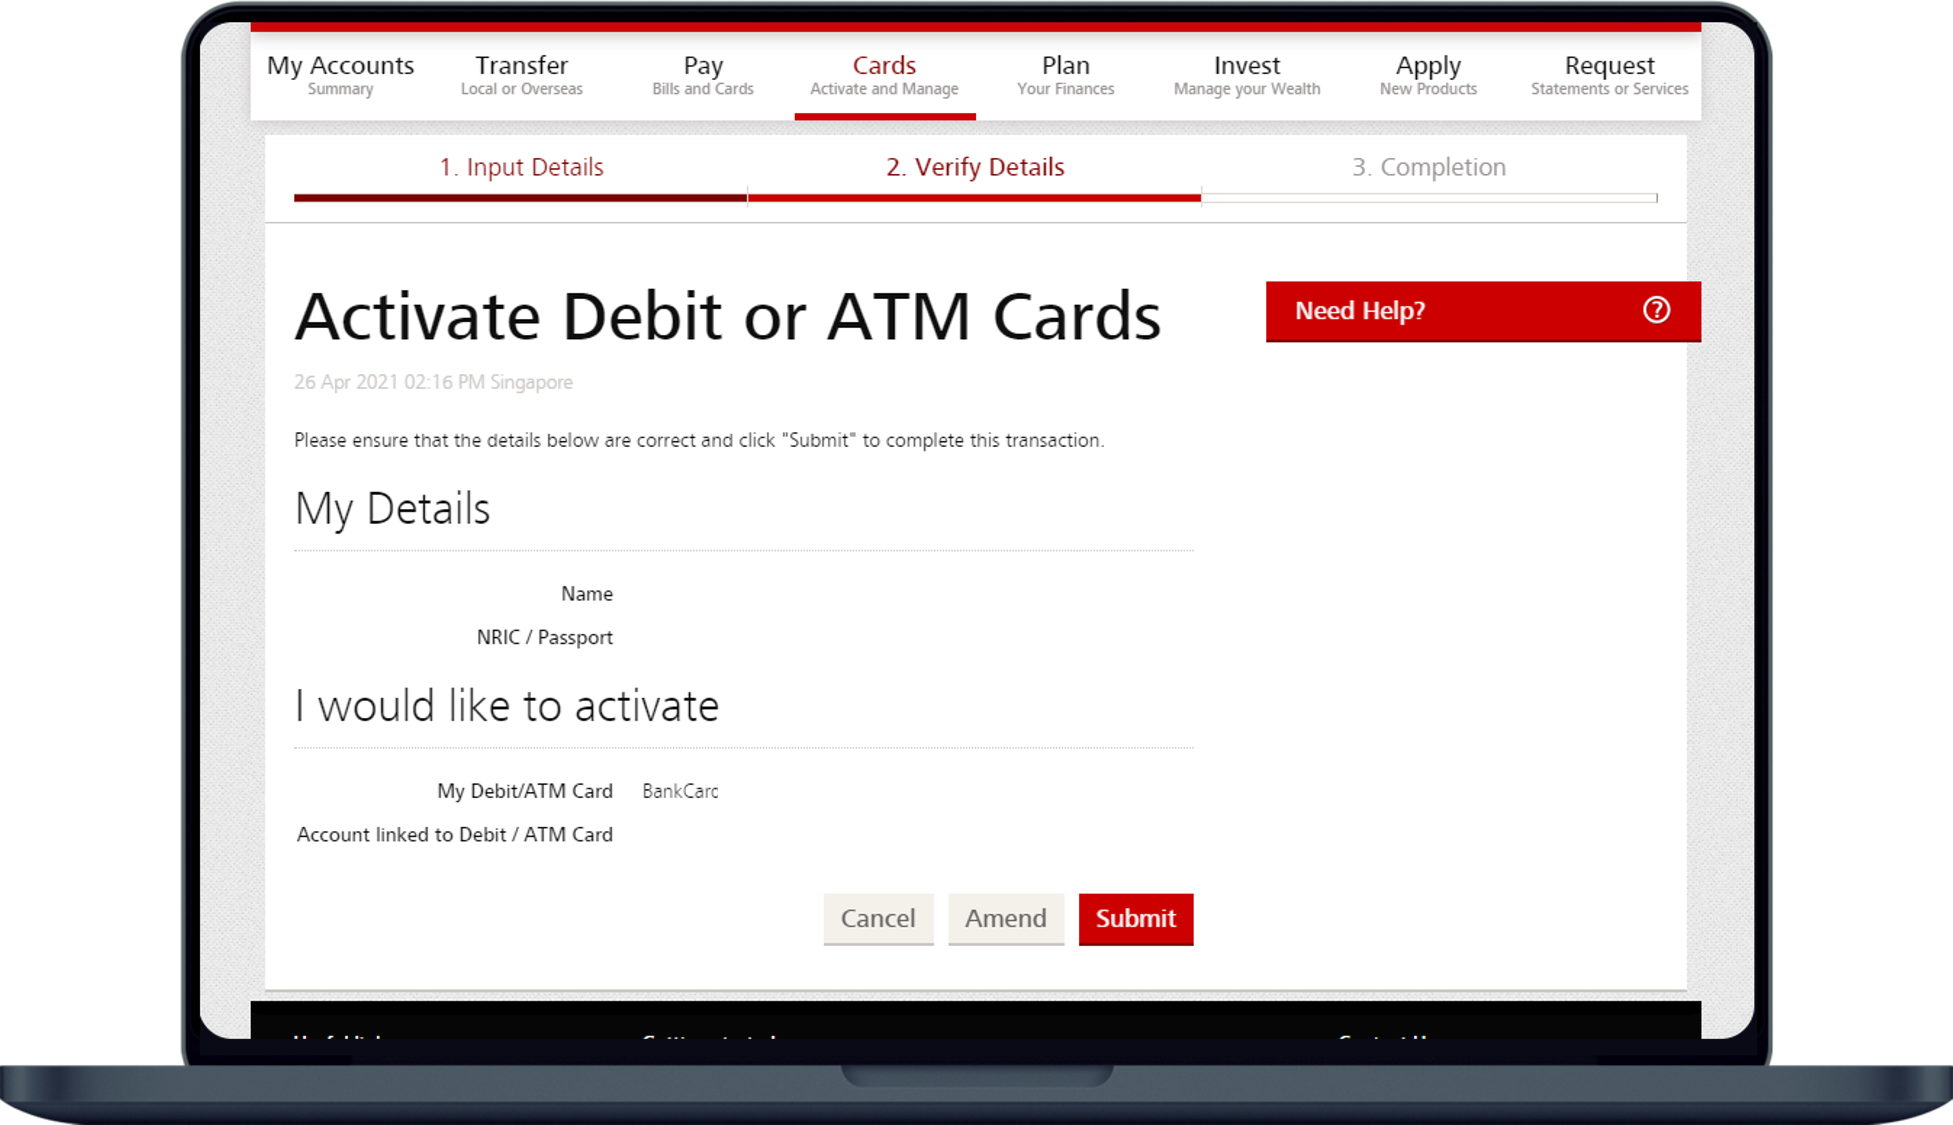Screen dimensions: 1953x1125
Task: Go to step 1 Input Details
Action: pyautogui.click(x=521, y=167)
